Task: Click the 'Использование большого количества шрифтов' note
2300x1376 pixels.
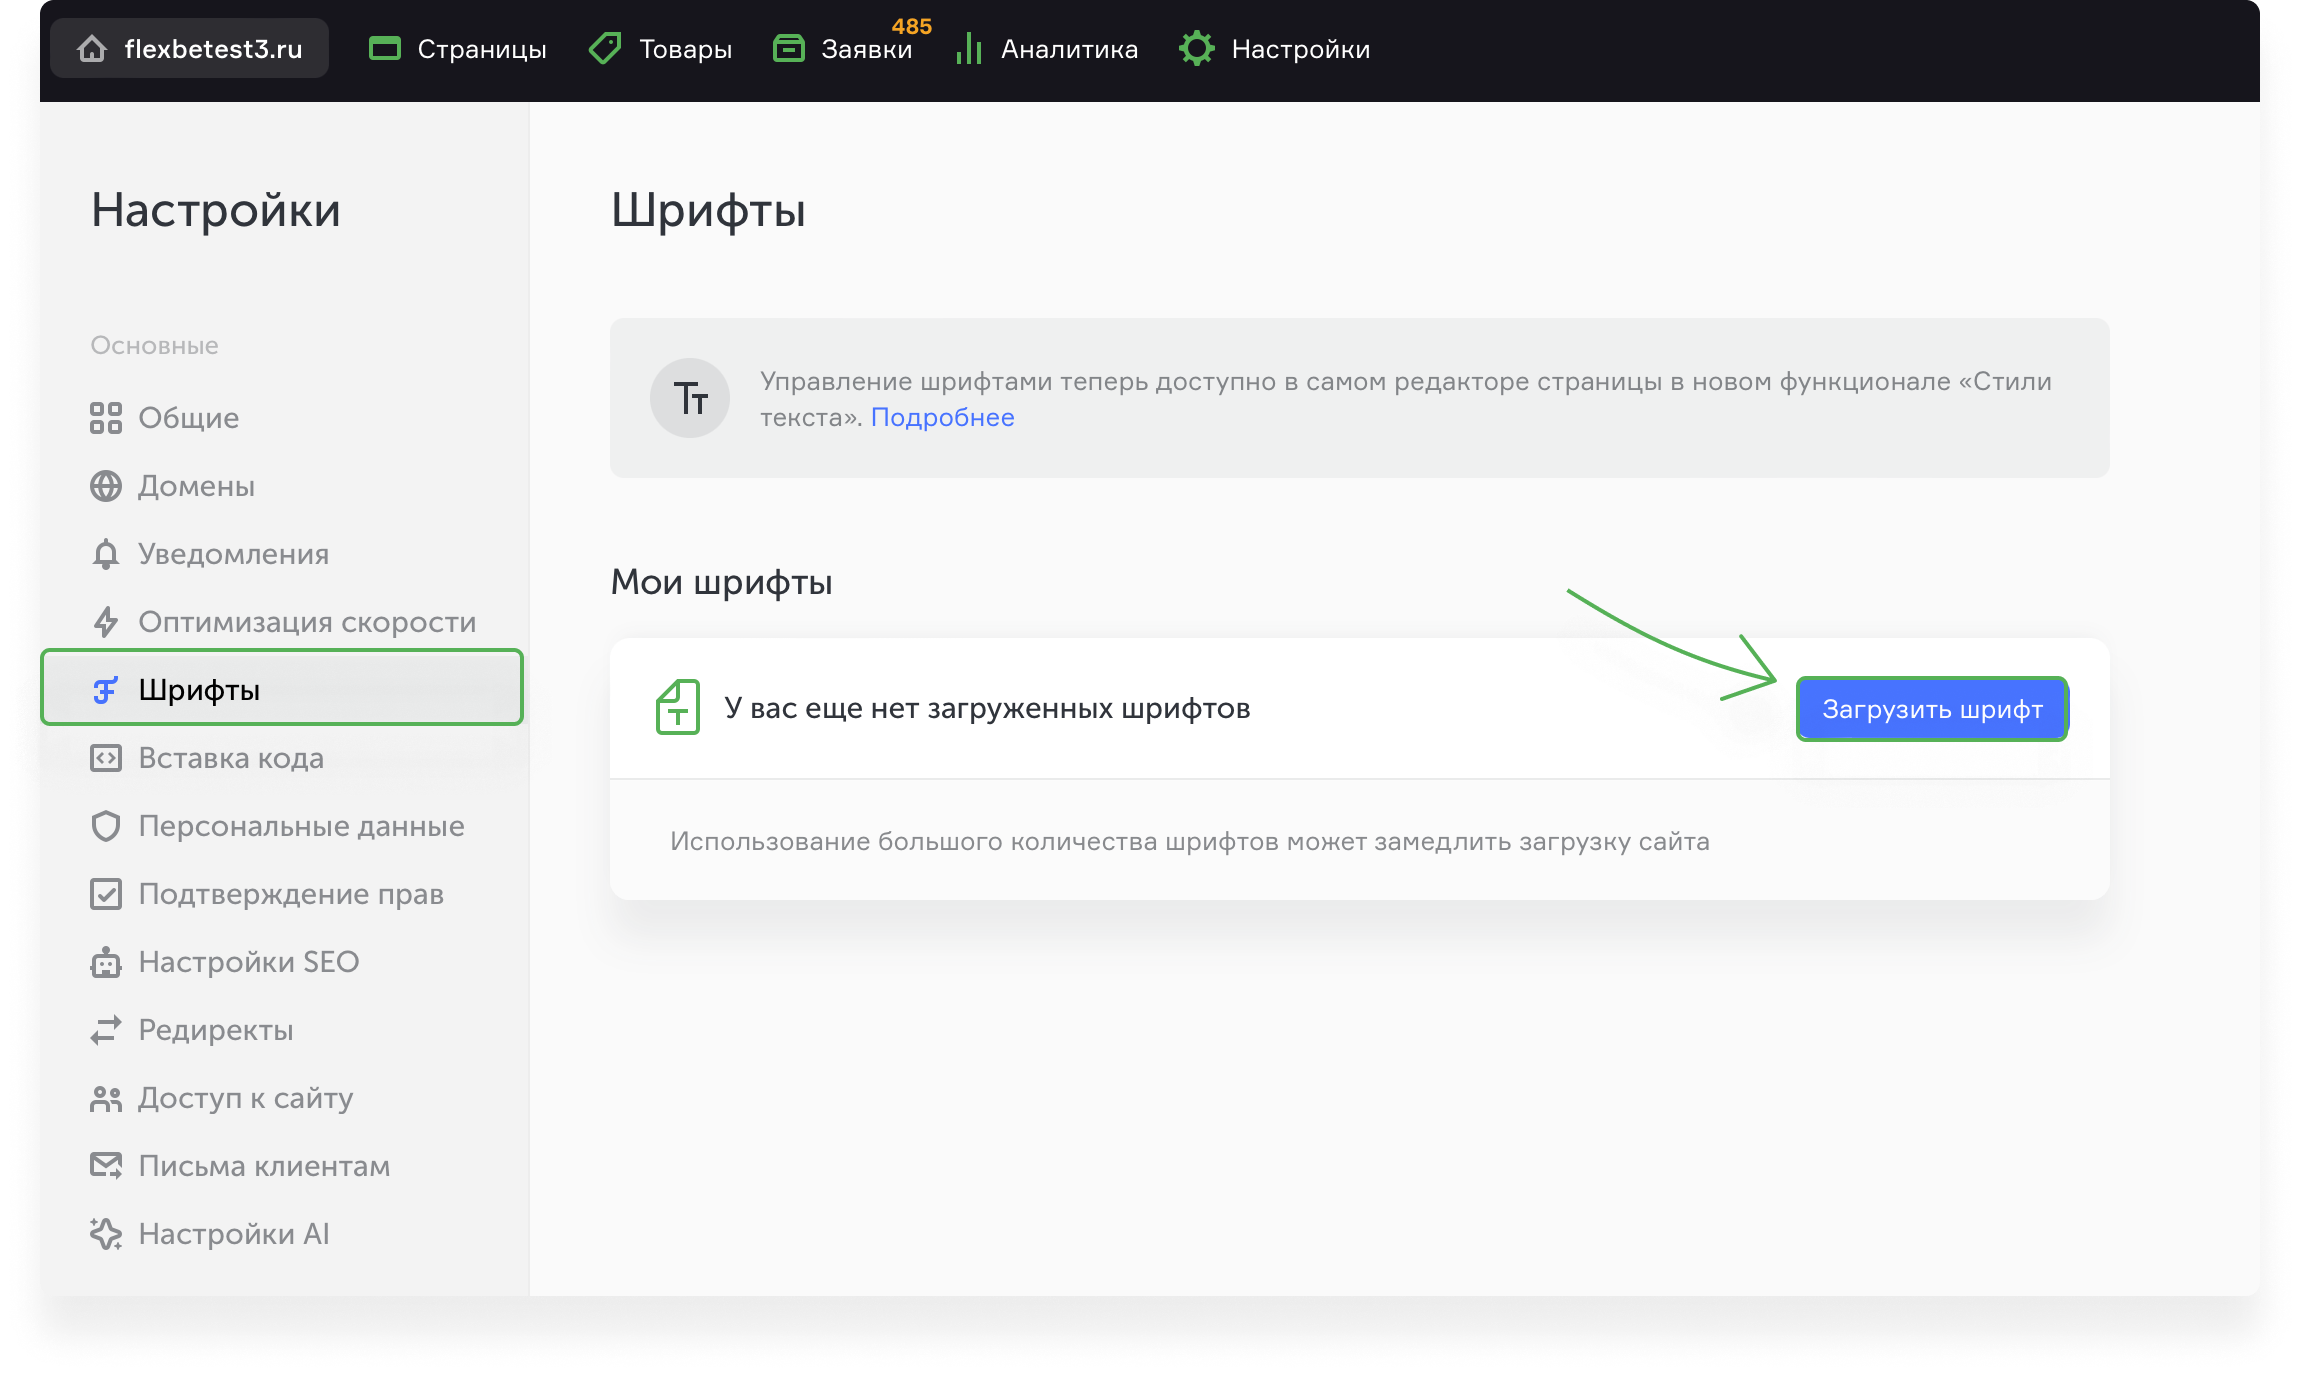Action: coord(1190,841)
